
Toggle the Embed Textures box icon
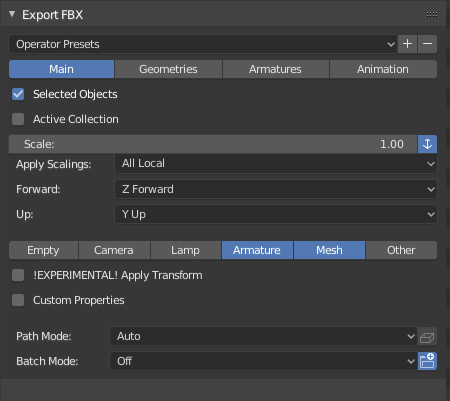coord(427,337)
